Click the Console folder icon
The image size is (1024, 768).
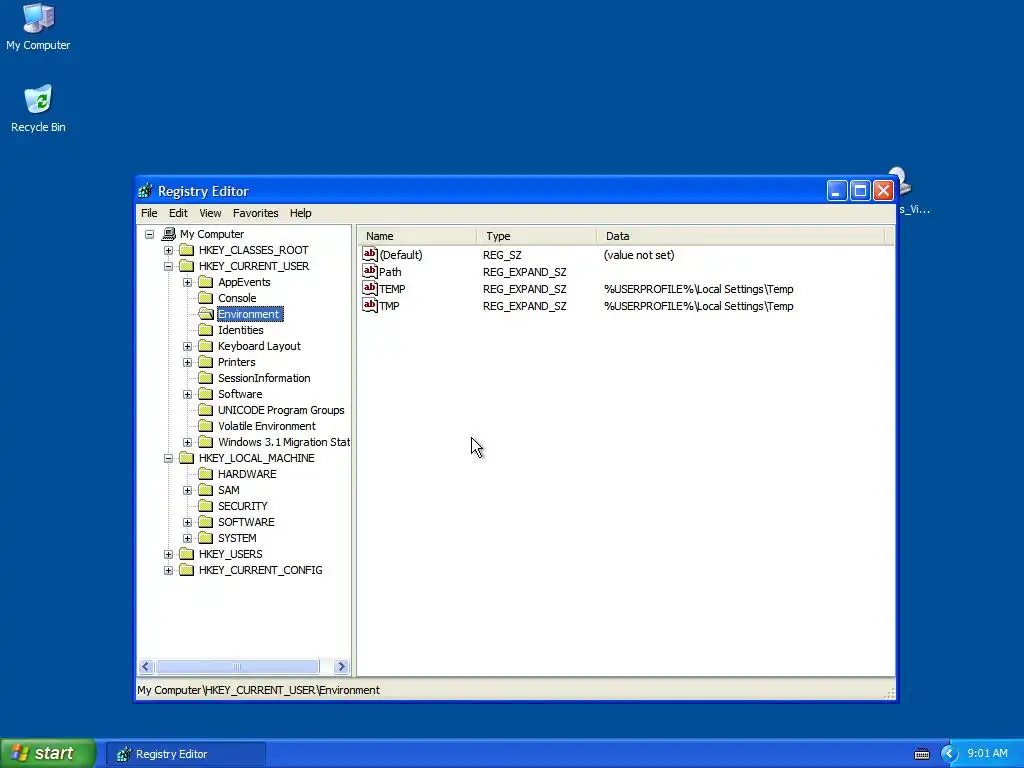click(206, 298)
